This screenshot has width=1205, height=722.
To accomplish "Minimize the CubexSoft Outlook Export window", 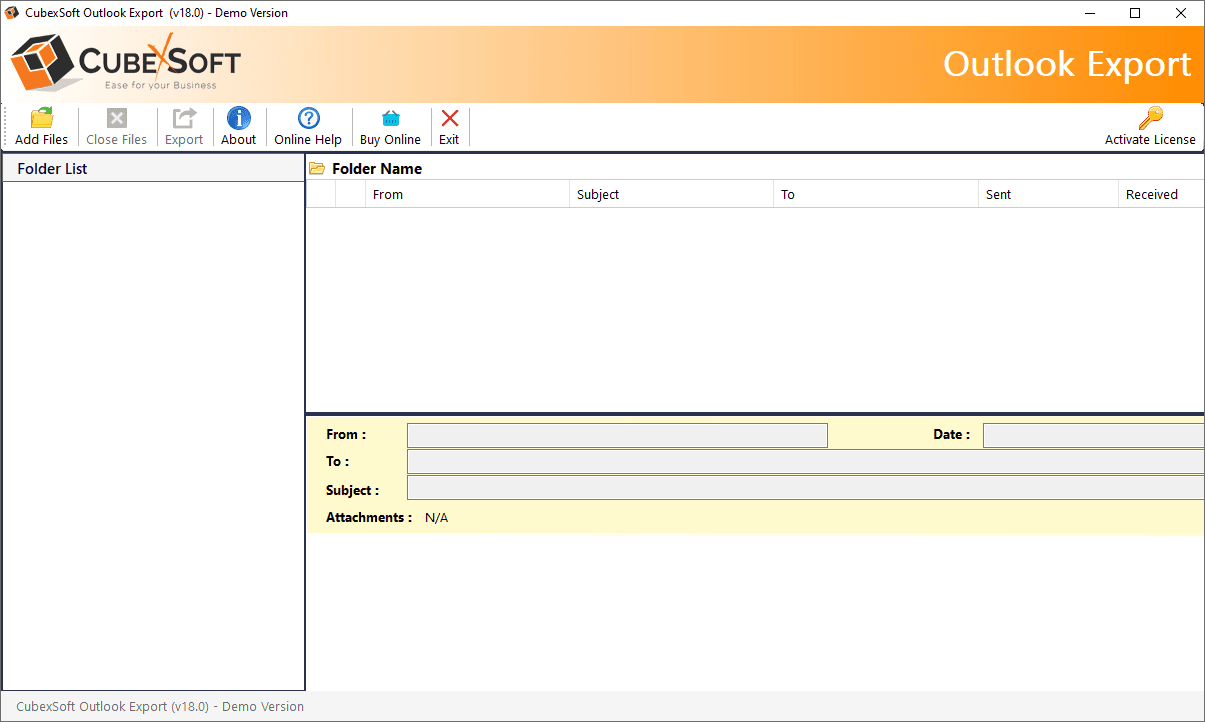I will click(1089, 13).
